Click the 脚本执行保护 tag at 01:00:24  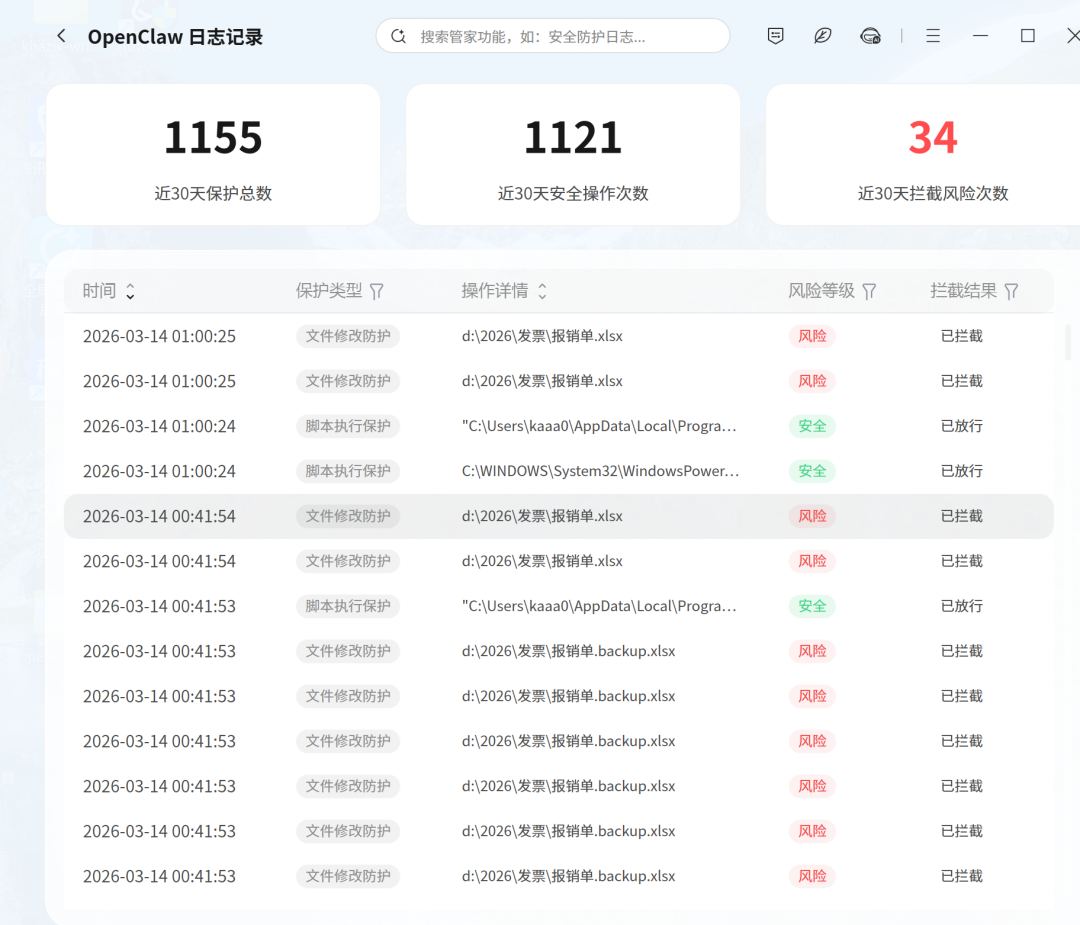347,426
